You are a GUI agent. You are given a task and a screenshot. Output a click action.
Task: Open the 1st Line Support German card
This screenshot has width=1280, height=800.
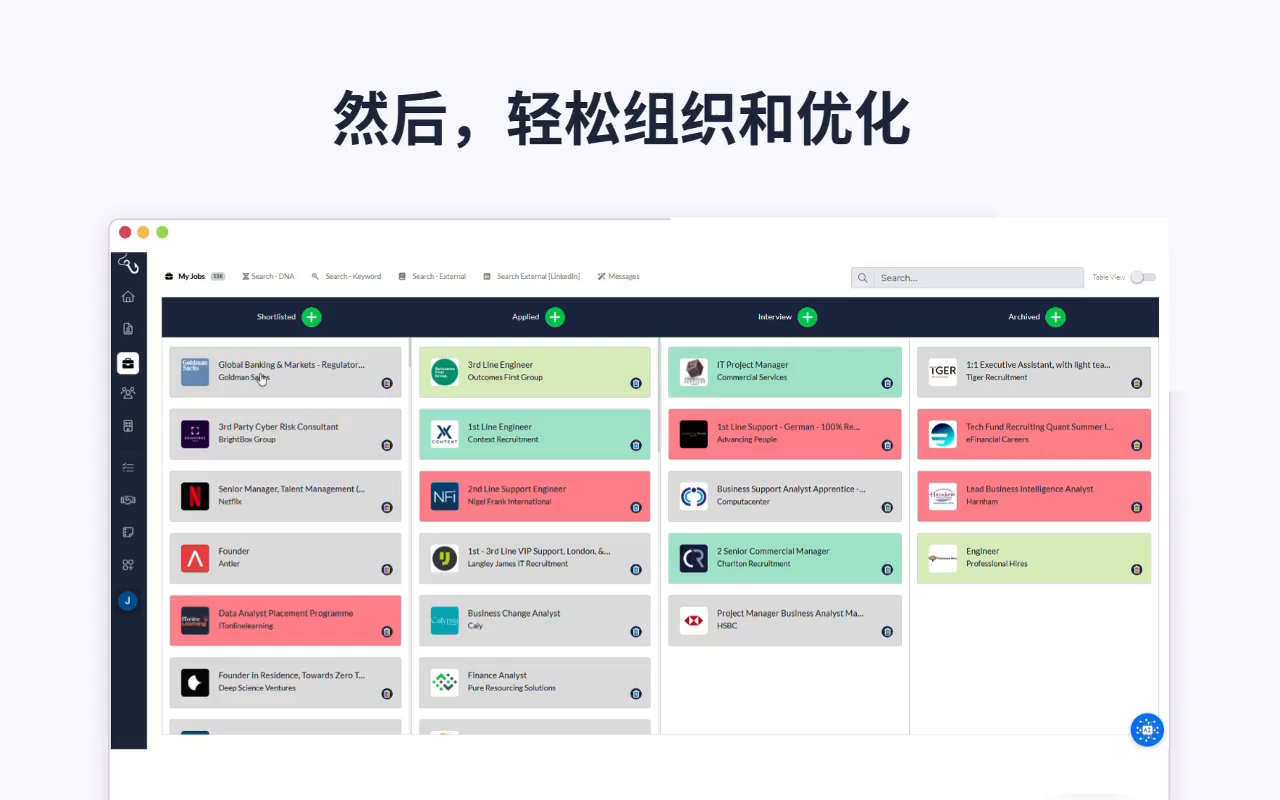[x=784, y=434]
